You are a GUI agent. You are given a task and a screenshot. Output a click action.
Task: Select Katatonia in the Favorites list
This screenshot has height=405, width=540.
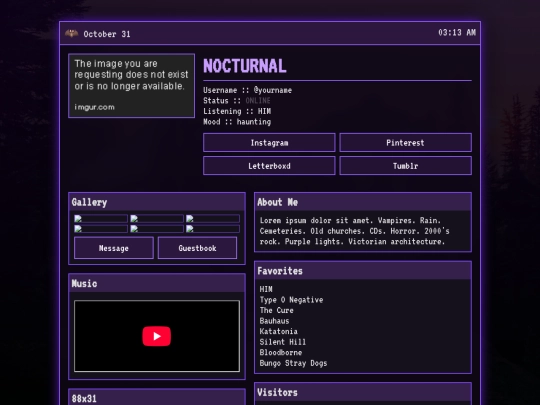(x=279, y=331)
